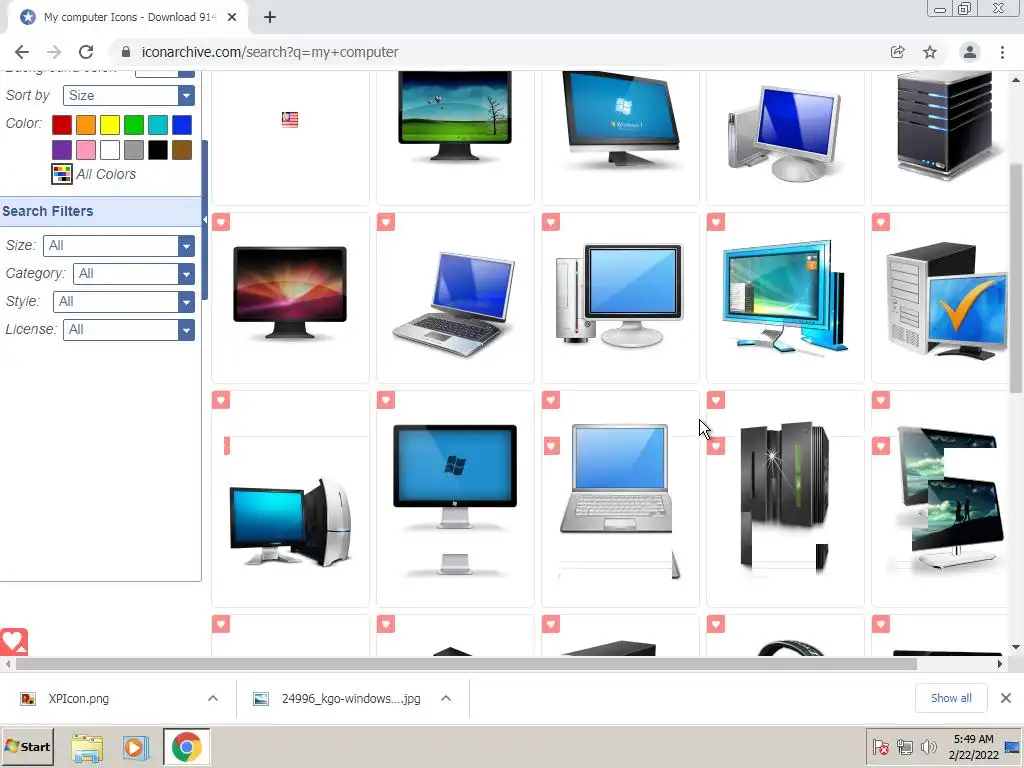The height and width of the screenshot is (768, 1024).
Task: Filter by pink color swatch
Action: [86, 150]
